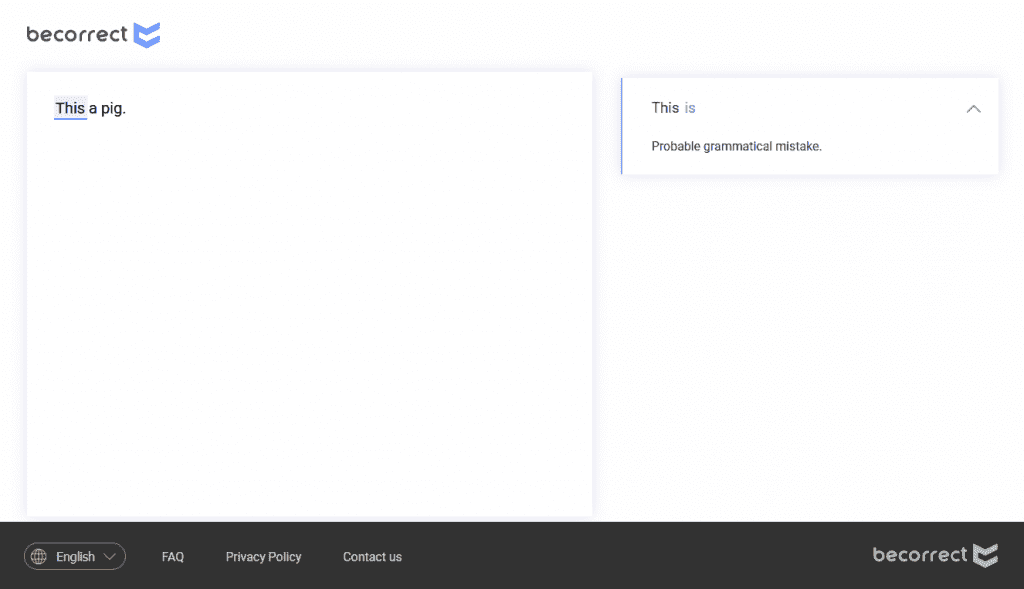Click the word "a" in the editor

tap(93, 108)
